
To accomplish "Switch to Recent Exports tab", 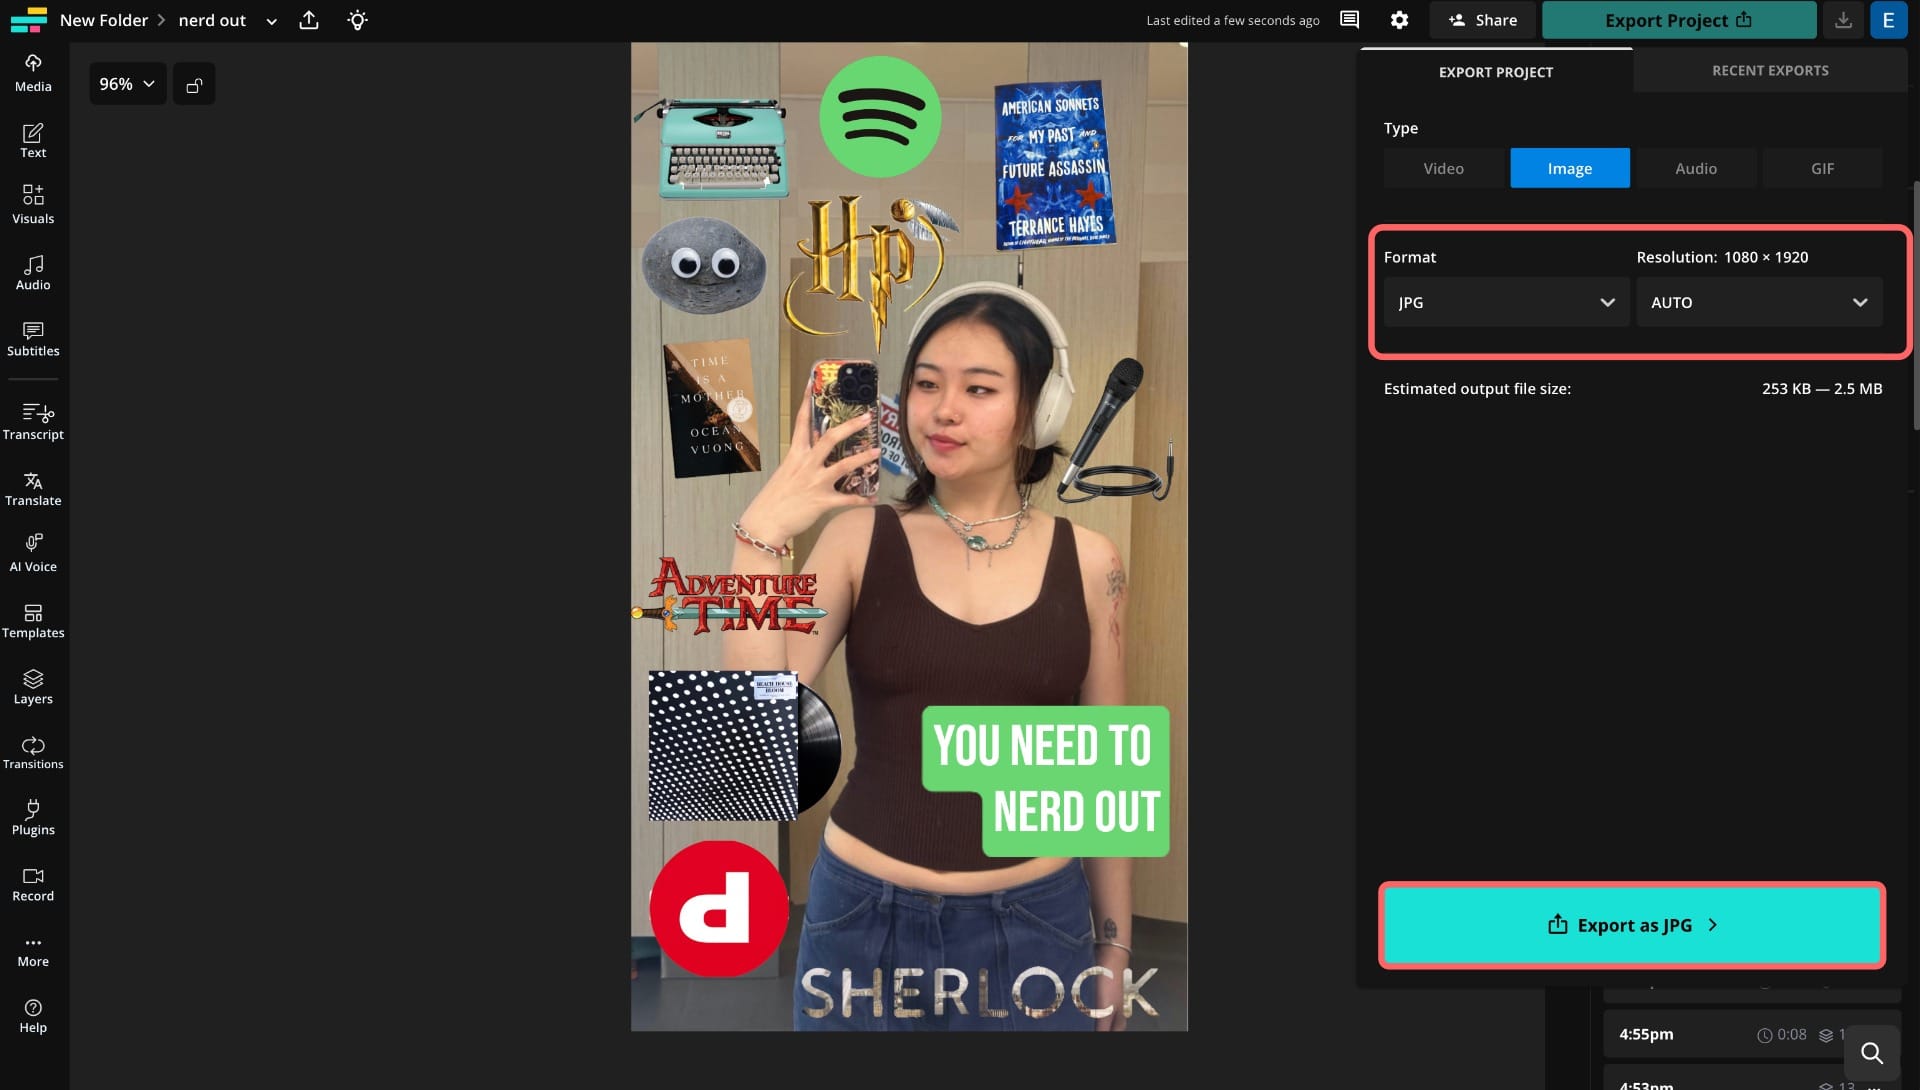I will pos(1769,71).
